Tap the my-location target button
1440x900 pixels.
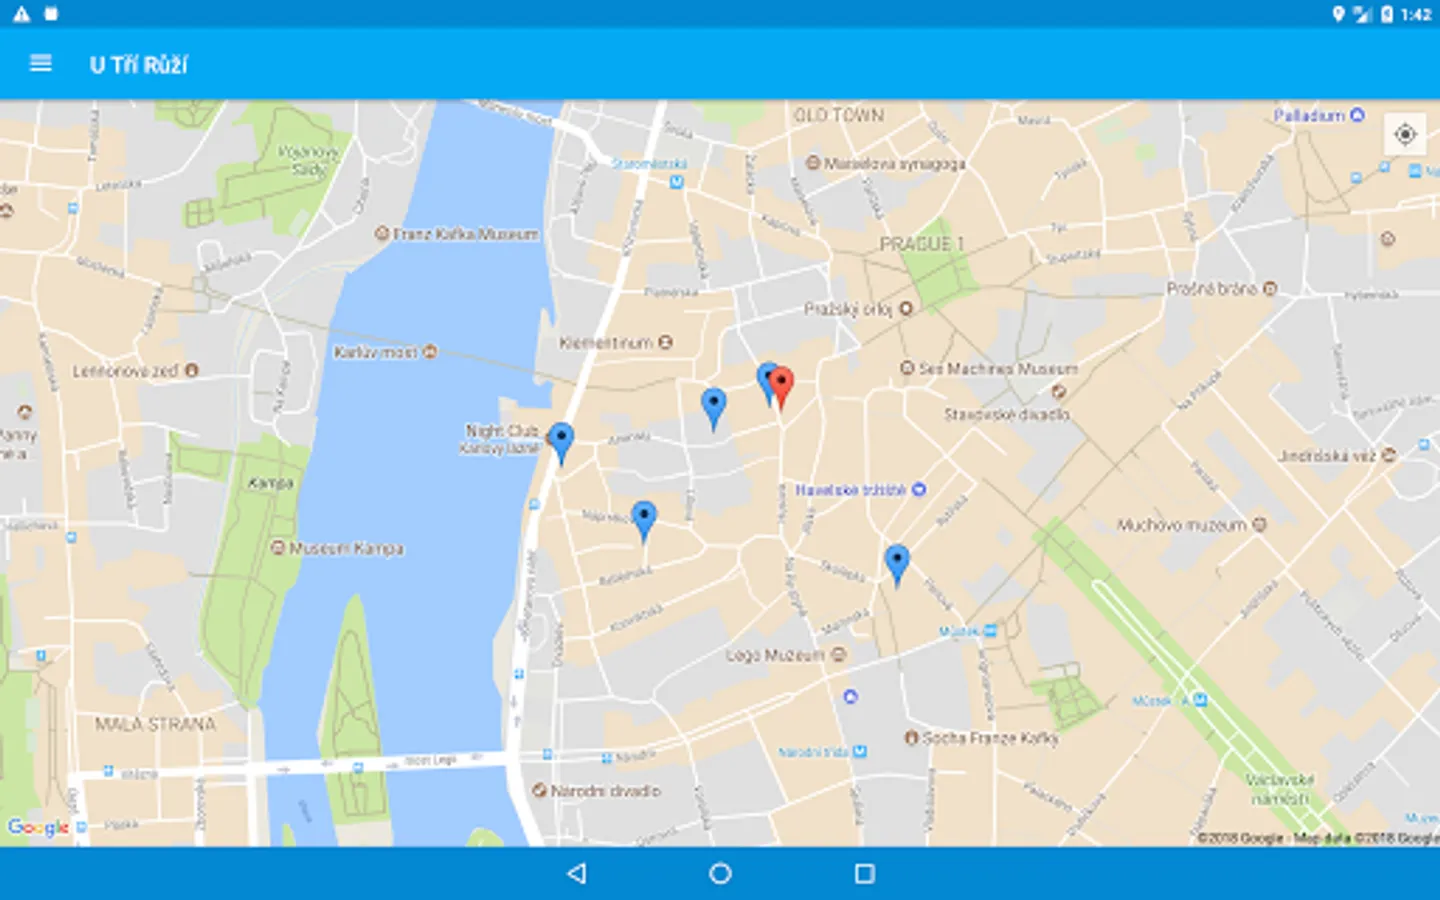pos(1405,134)
